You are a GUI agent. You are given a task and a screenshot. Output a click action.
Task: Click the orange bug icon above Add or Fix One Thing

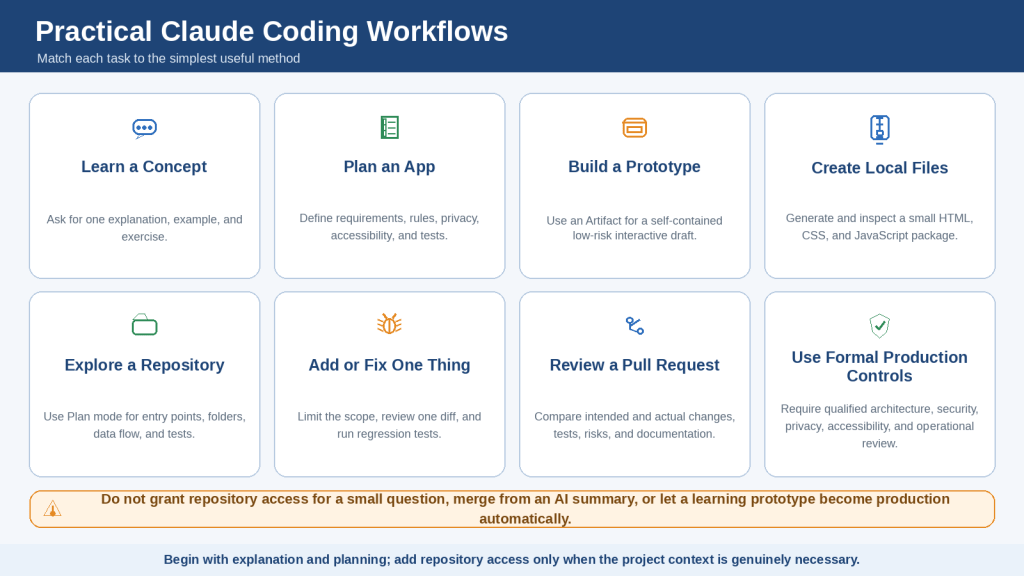point(389,324)
